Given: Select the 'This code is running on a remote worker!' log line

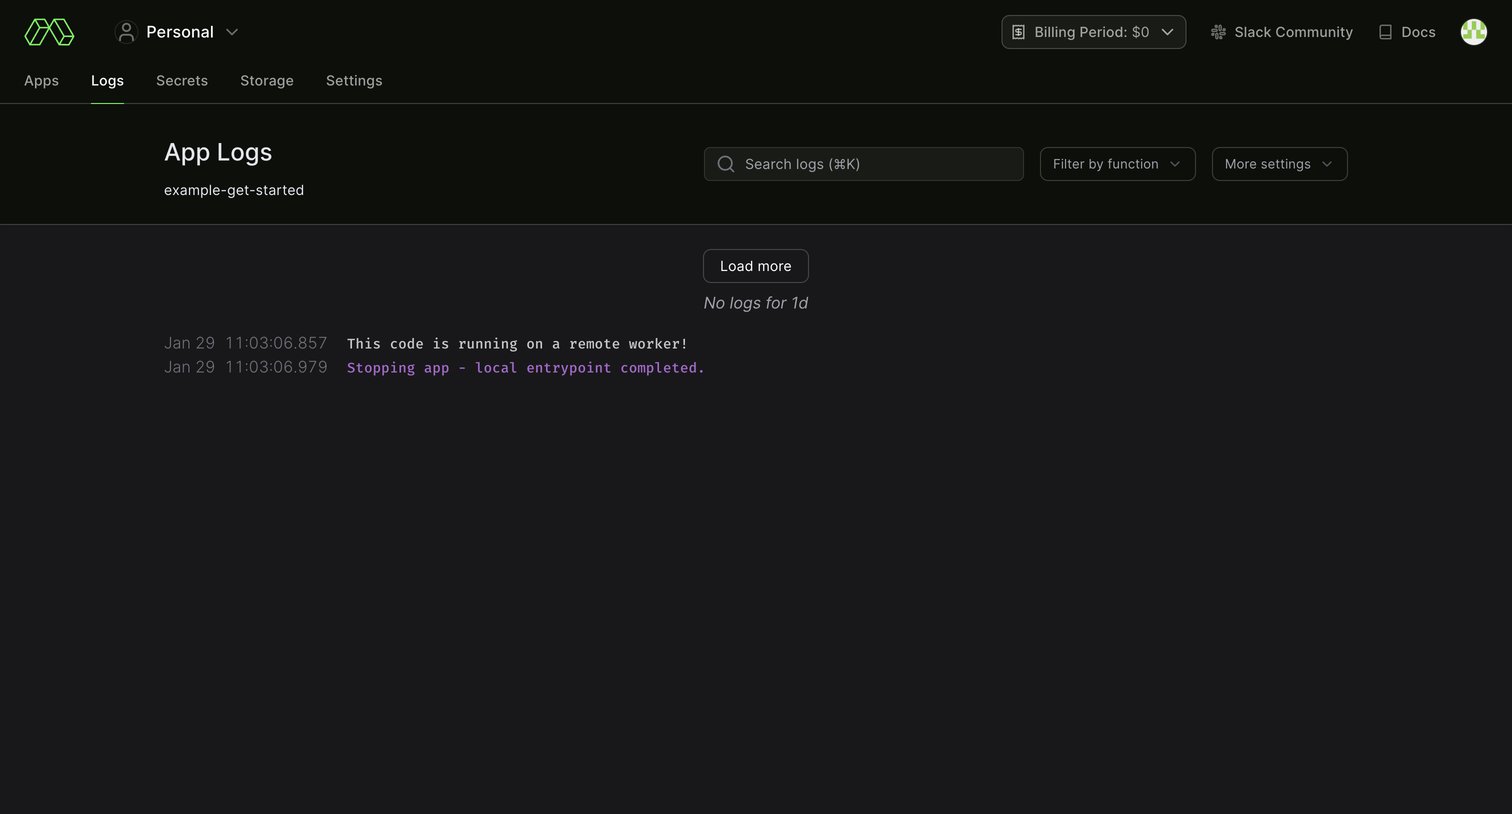Looking at the screenshot, I should click(517, 344).
